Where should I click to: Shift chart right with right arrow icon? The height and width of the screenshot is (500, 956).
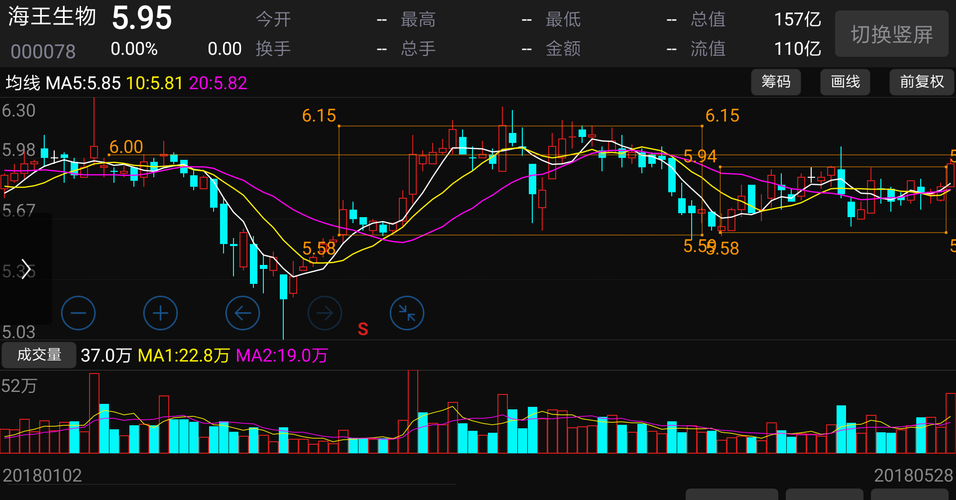[x=324, y=313]
